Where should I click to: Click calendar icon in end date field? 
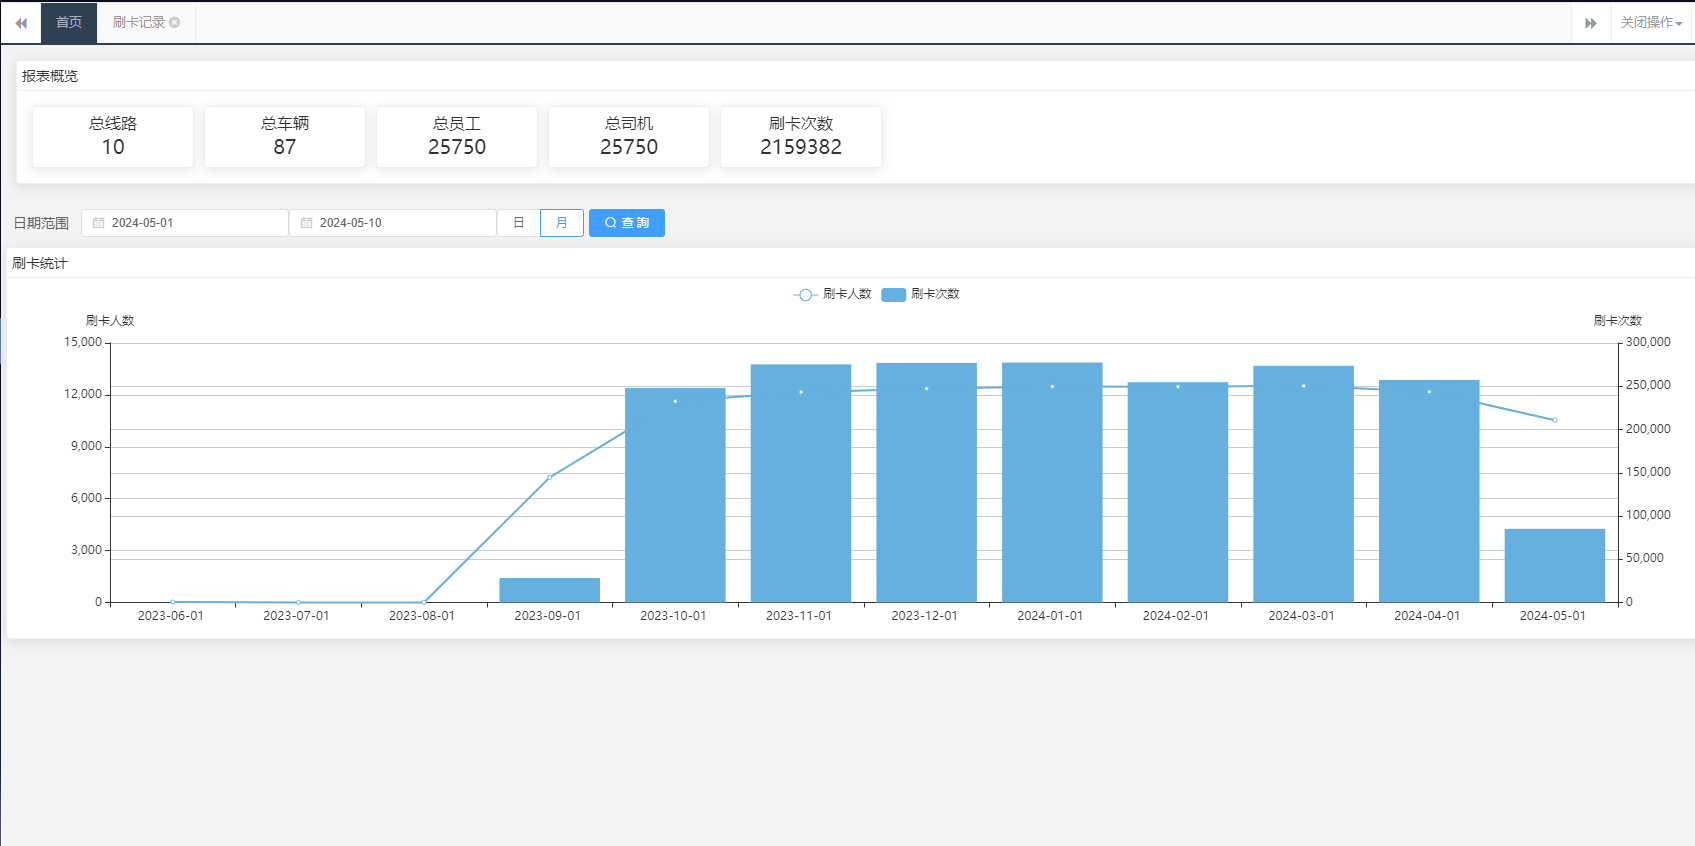click(307, 223)
